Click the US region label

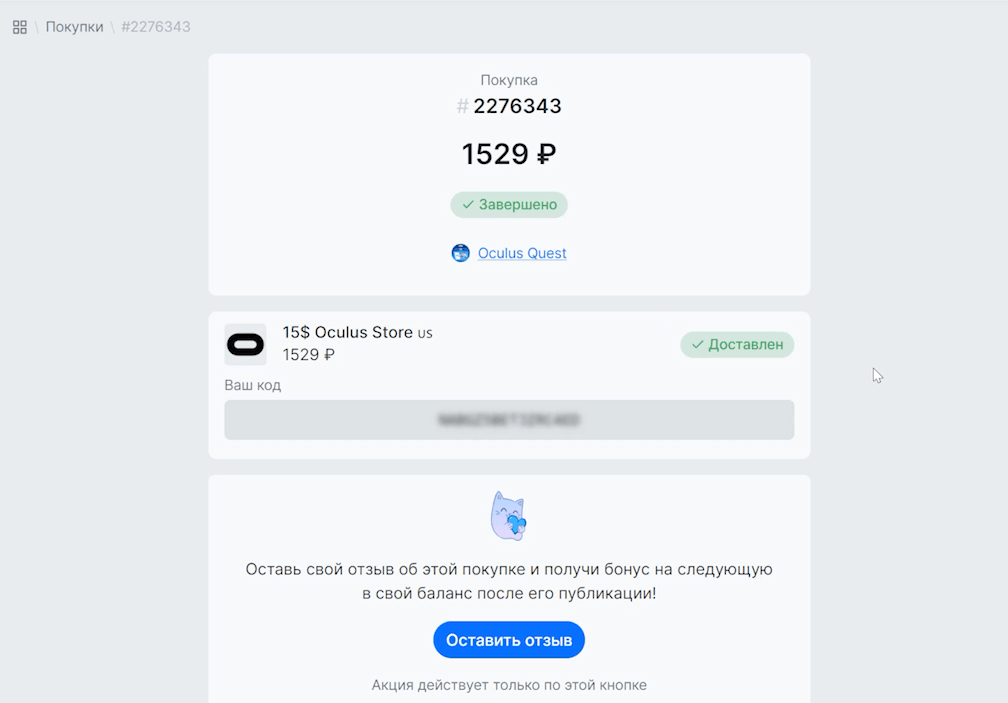(x=425, y=333)
